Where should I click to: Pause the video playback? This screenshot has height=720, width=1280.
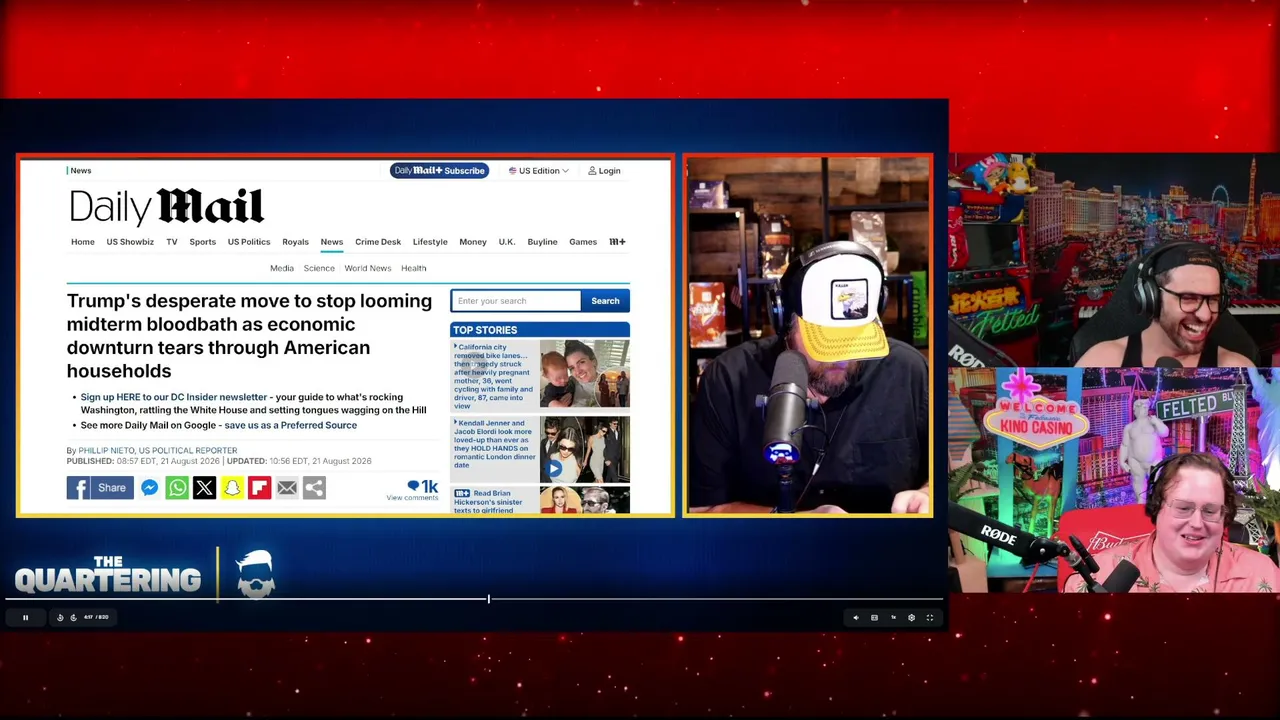click(x=25, y=618)
